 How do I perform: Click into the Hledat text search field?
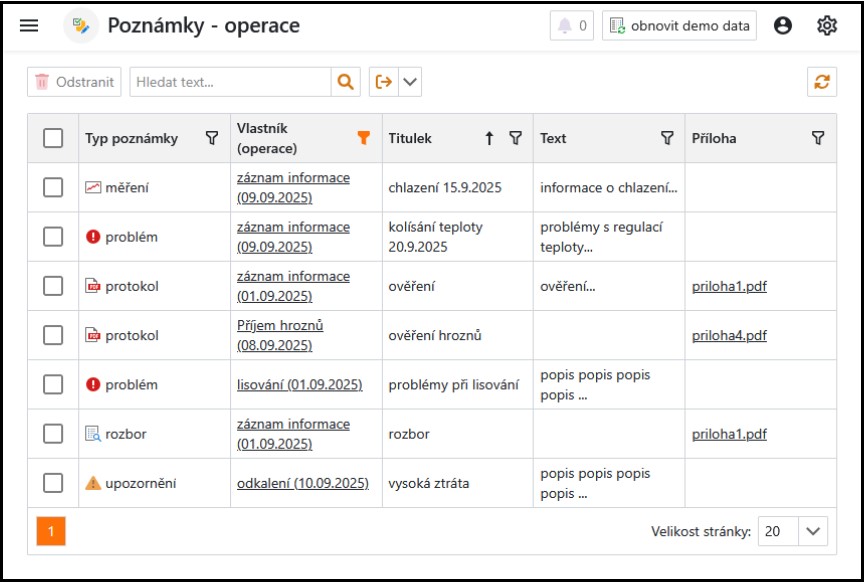pos(230,82)
